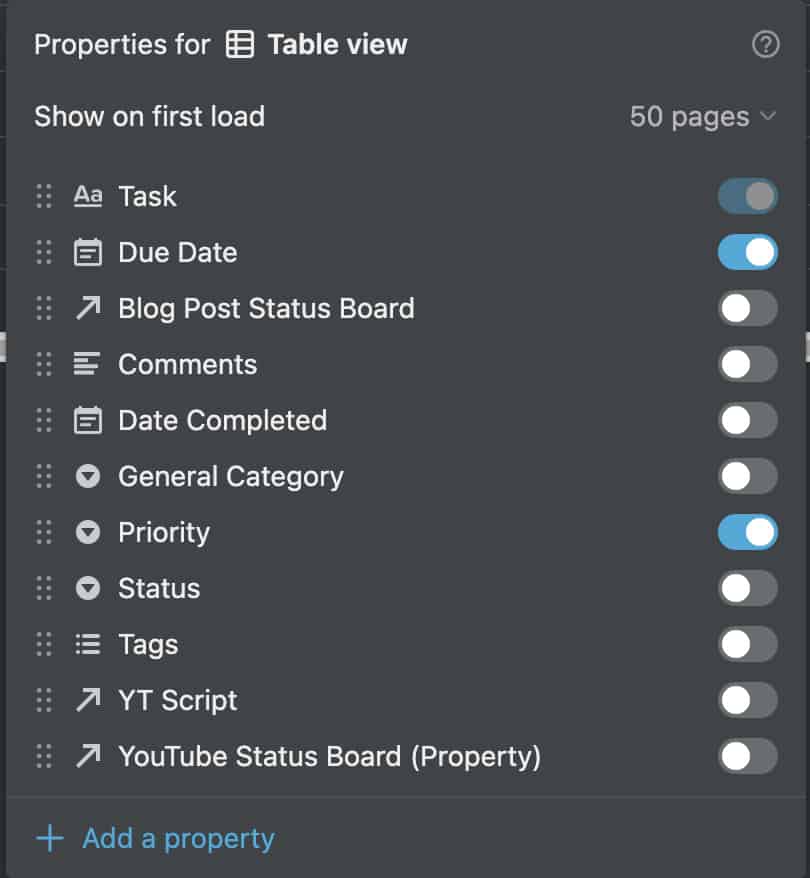Show the Comments column with its toggle

click(747, 364)
